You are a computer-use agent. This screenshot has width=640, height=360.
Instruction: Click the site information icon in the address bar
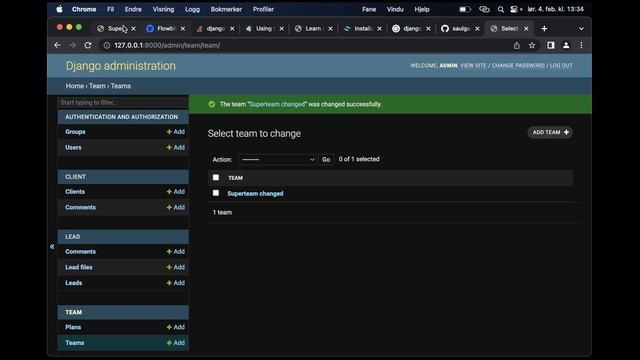point(107,45)
